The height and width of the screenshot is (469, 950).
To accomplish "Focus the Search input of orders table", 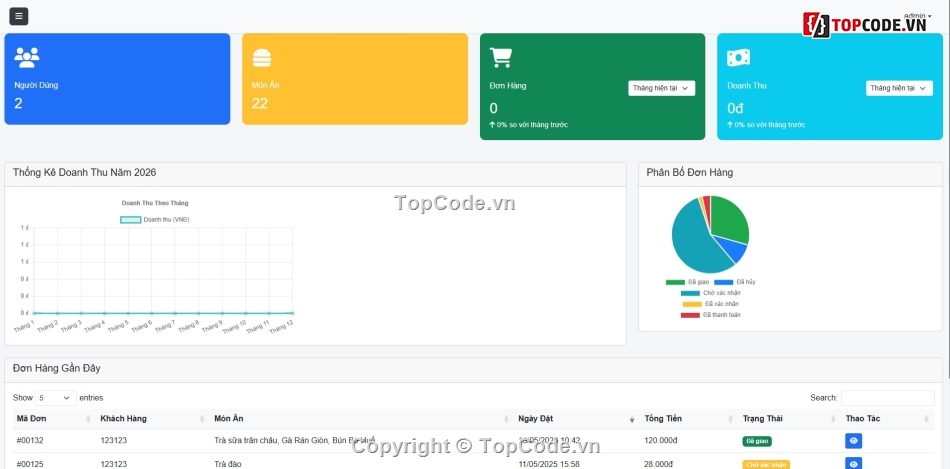I will 888,398.
